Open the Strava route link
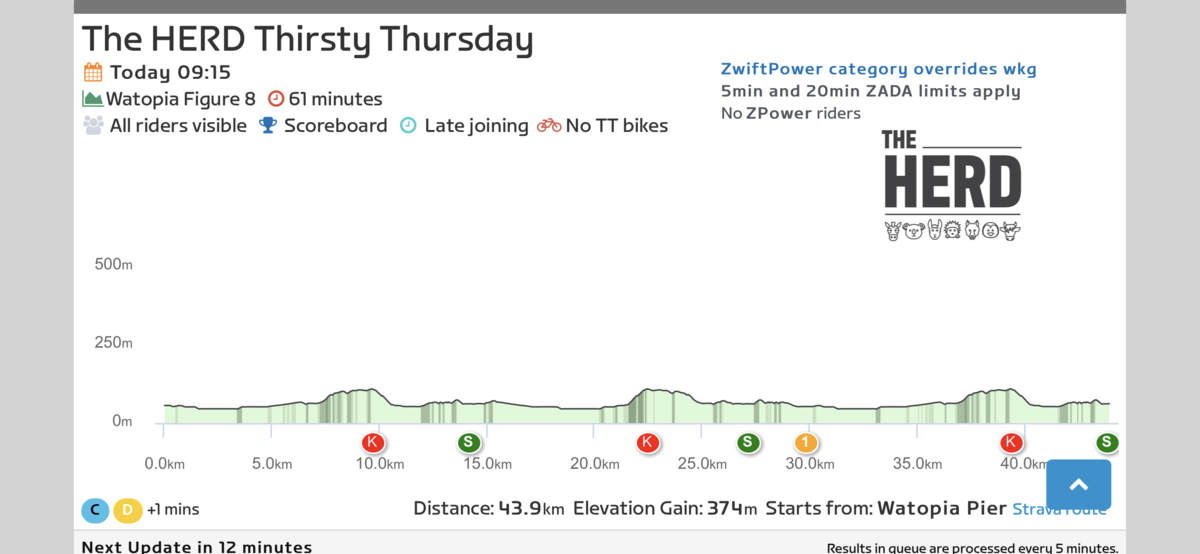The image size is (1200, 554). pos(1059,509)
